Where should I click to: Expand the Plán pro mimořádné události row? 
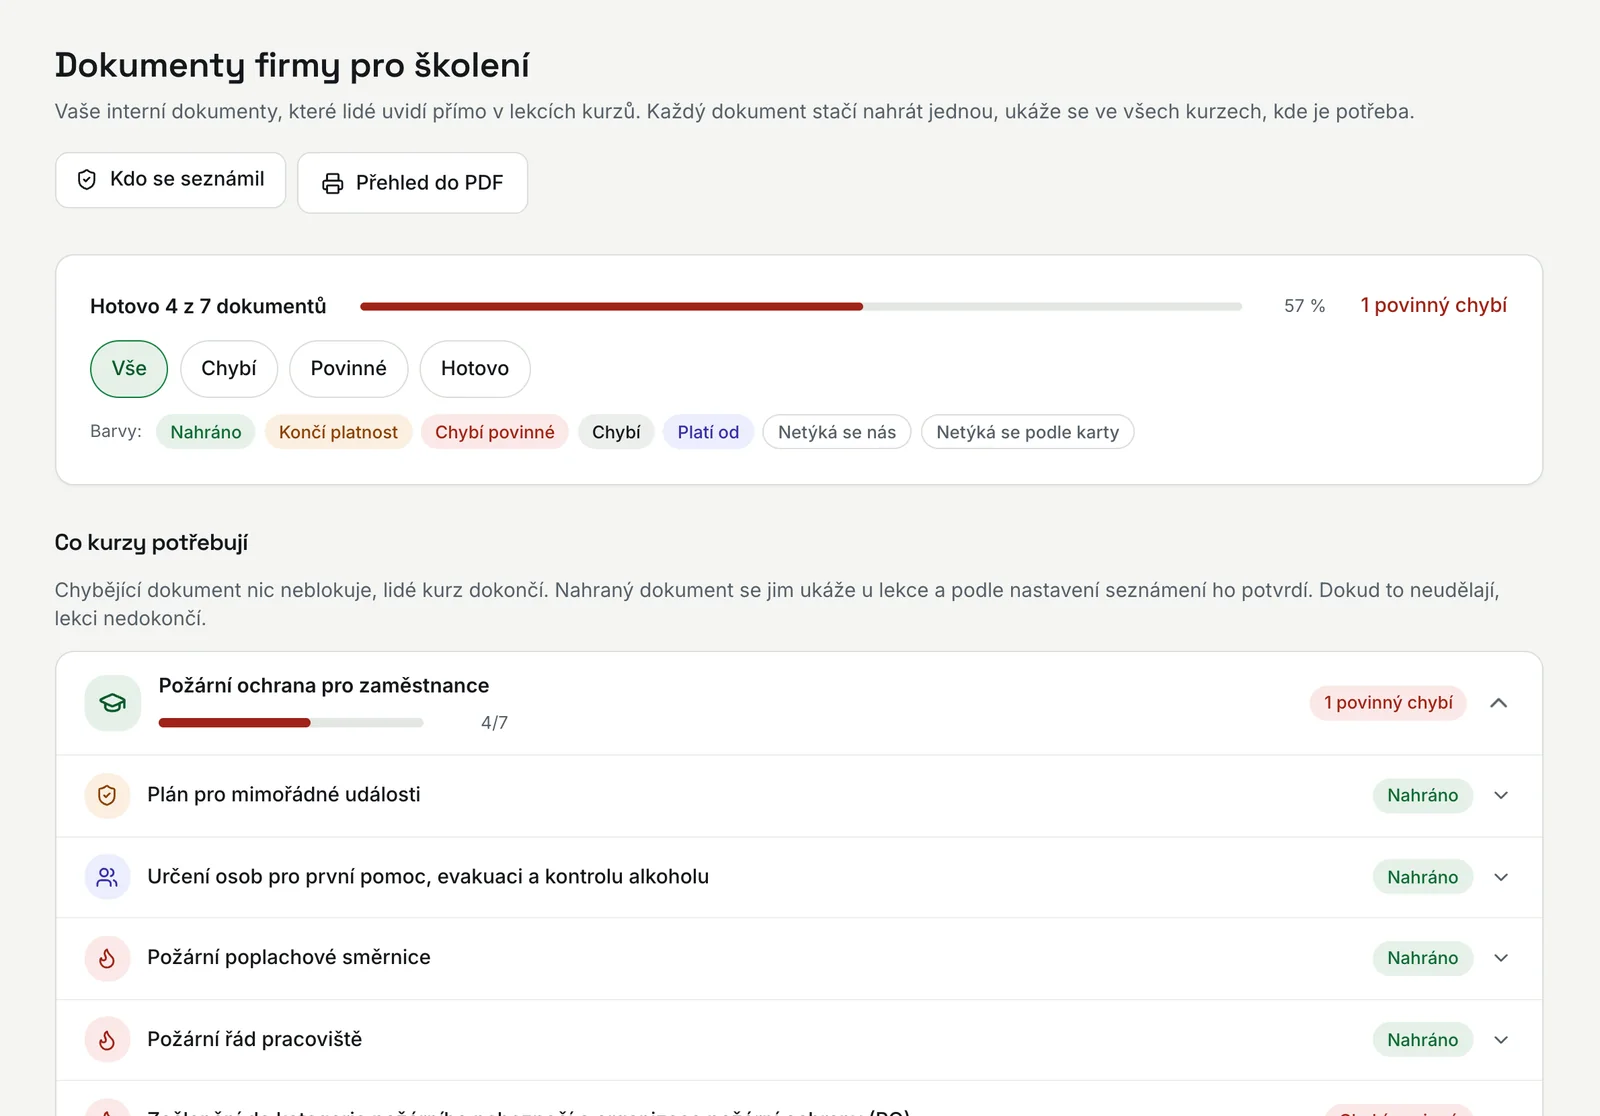click(1501, 796)
